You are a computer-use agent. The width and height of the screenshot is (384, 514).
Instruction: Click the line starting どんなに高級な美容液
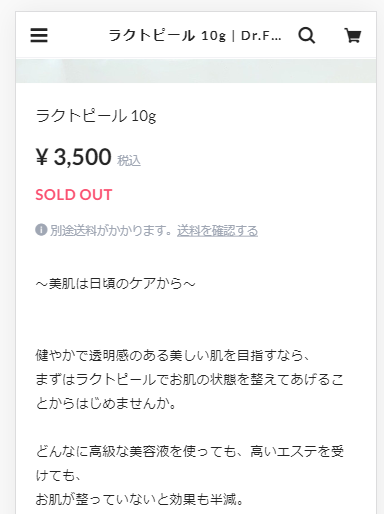click(189, 452)
